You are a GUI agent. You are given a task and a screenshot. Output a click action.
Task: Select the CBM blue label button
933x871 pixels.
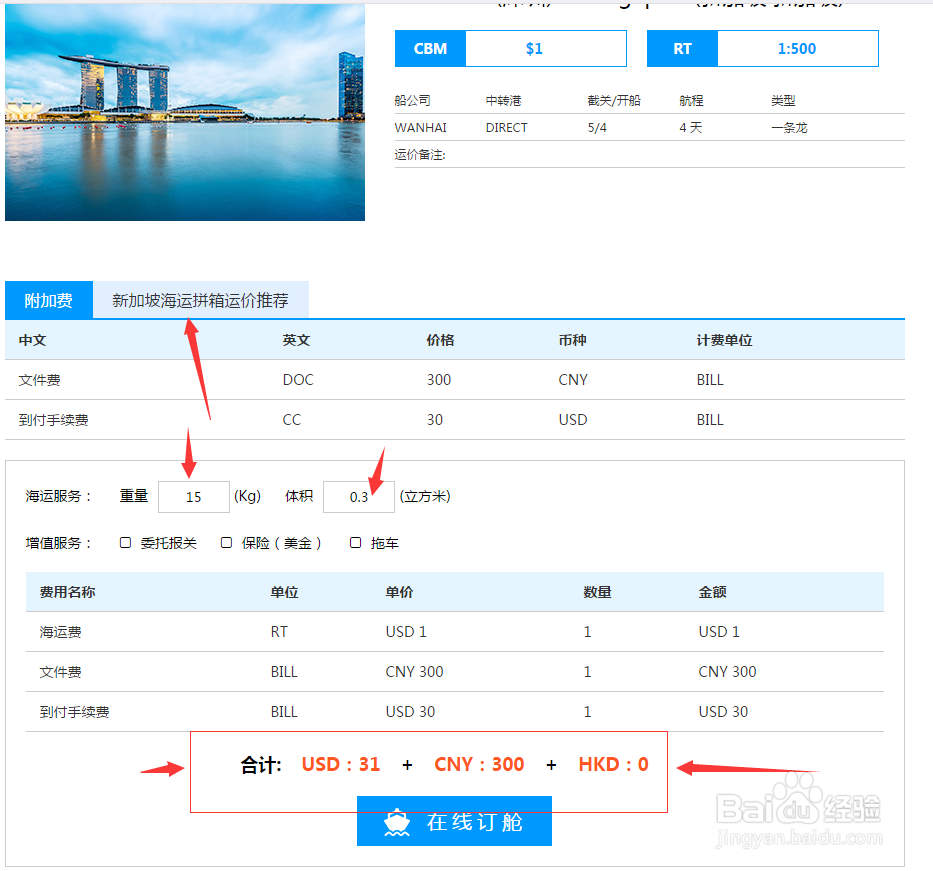click(x=430, y=48)
